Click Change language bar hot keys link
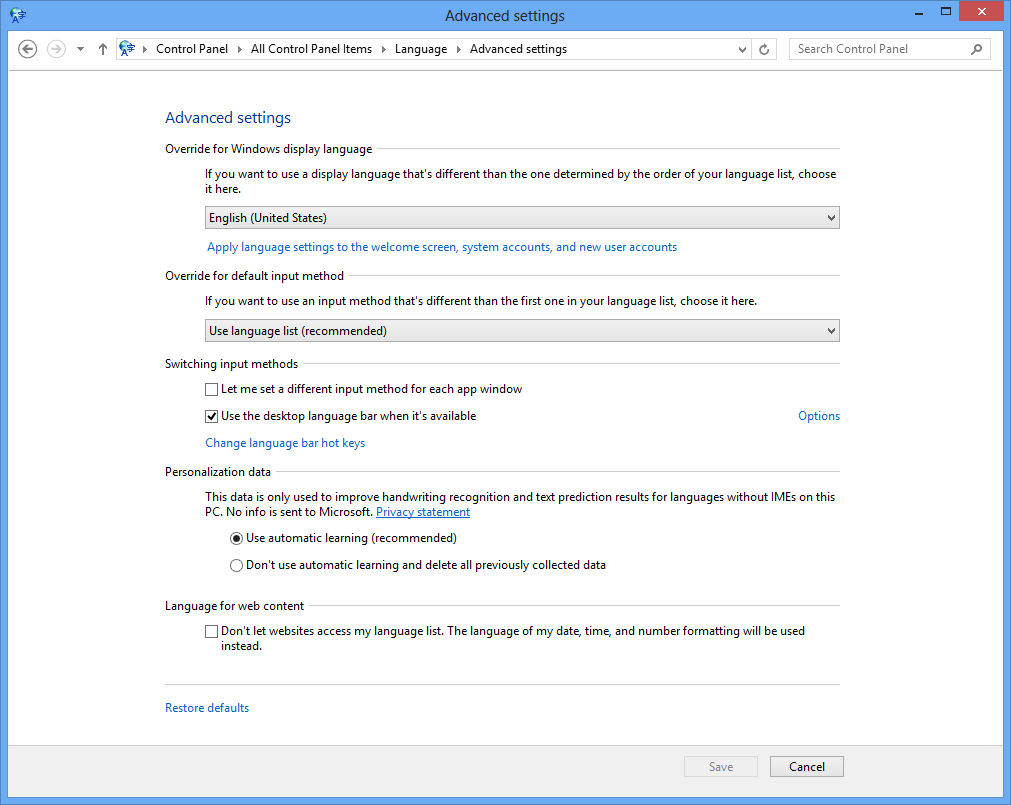This screenshot has height=805, width=1011. pos(285,443)
